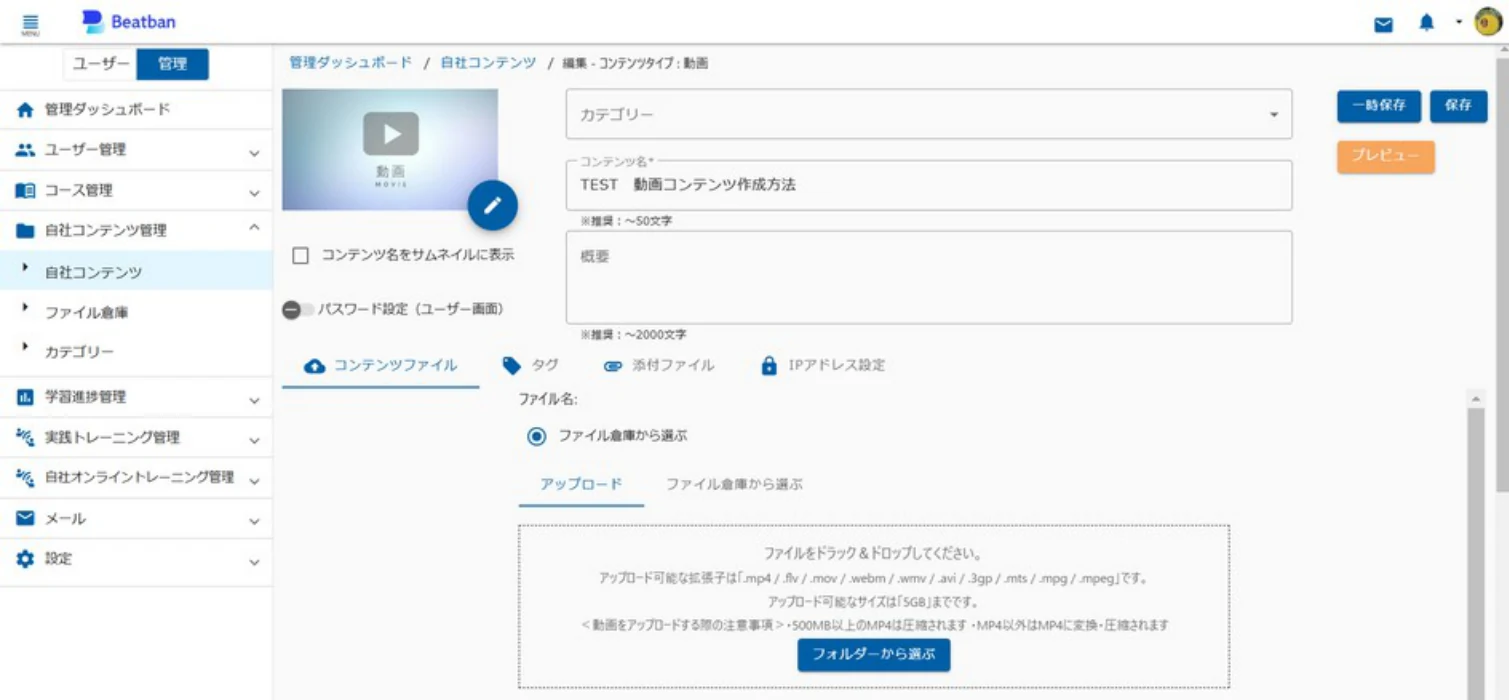The height and width of the screenshot is (700, 1509).
Task: Open the hamburger MENU icon
Action: coord(30,24)
